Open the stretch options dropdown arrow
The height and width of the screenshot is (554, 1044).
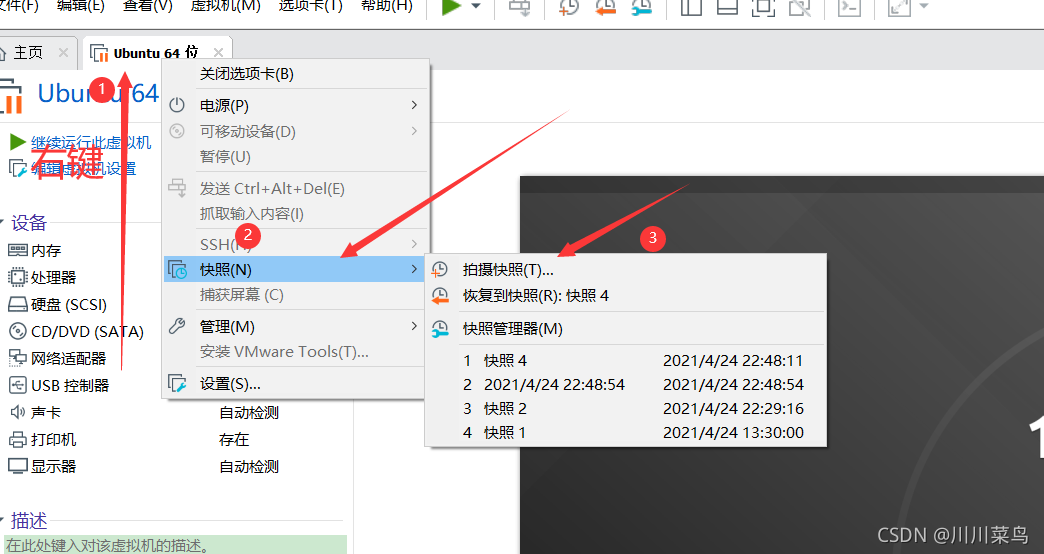923,6
